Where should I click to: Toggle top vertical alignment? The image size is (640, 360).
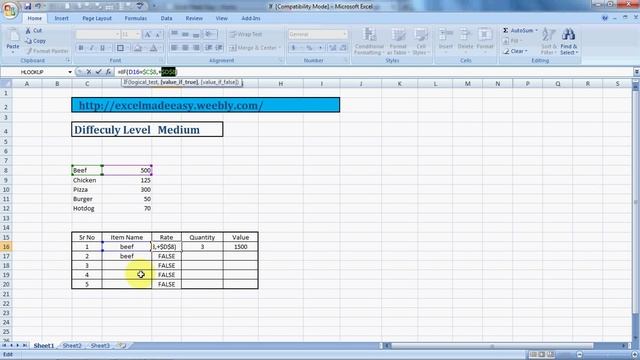click(174, 34)
